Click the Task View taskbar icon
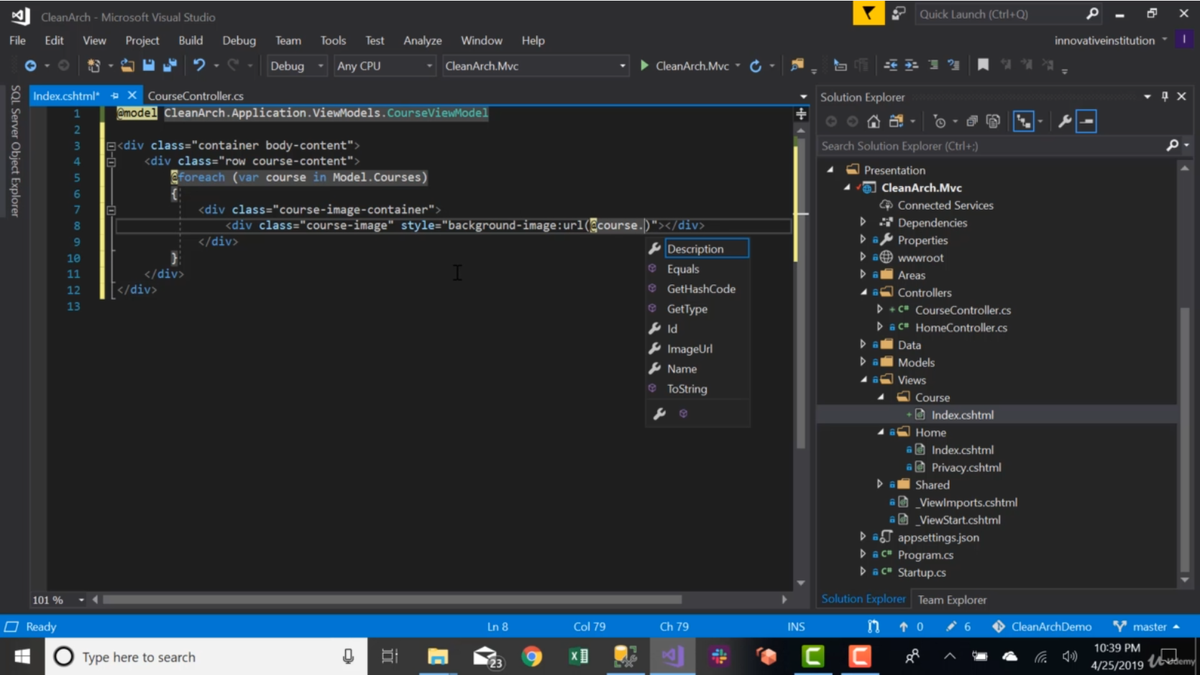 point(390,657)
